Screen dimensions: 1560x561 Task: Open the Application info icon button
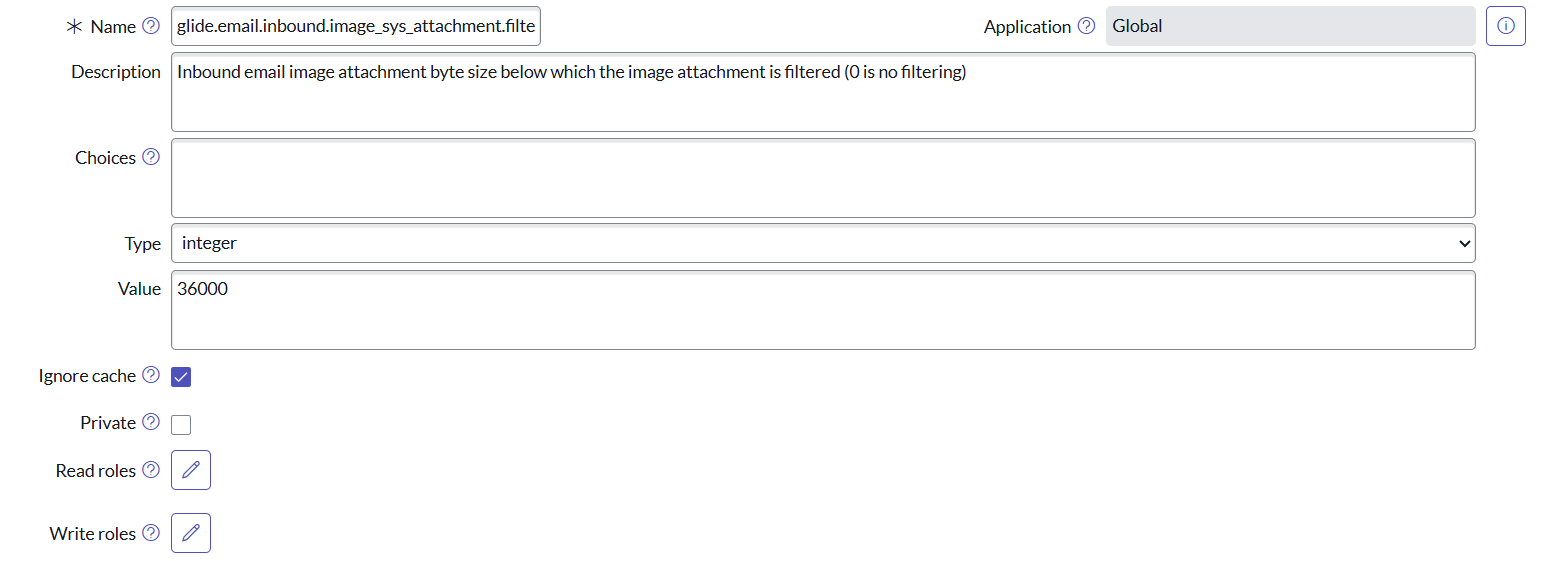coord(1505,26)
